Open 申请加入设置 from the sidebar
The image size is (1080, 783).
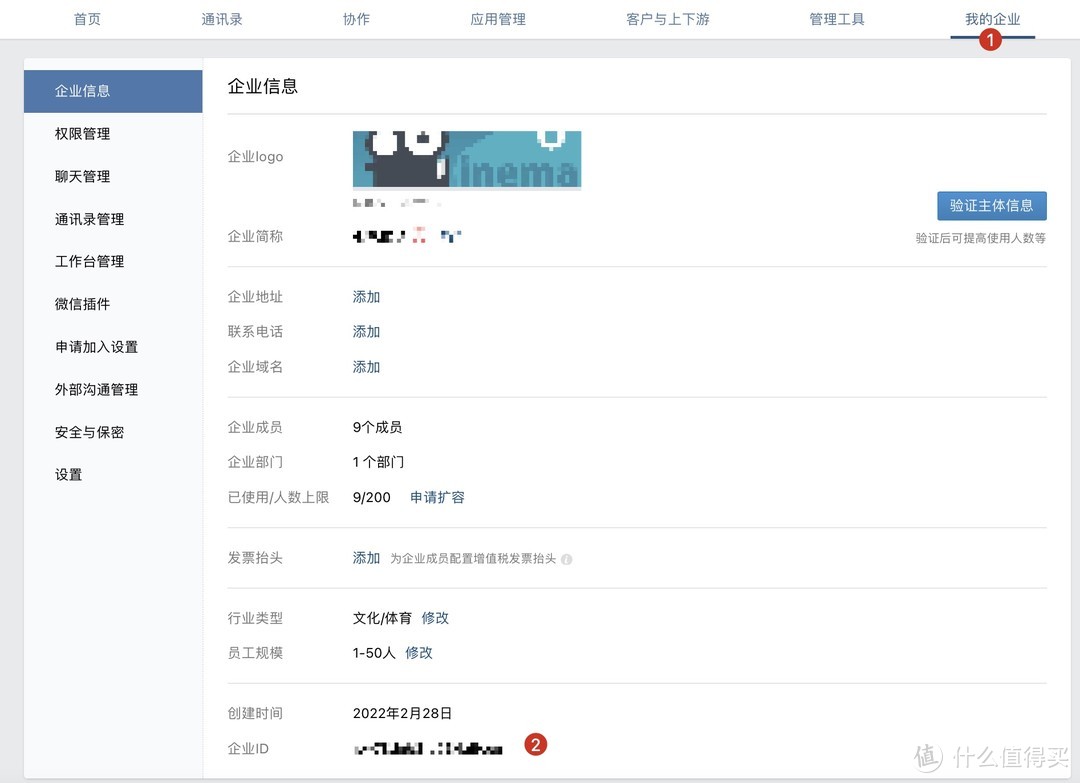[97, 347]
